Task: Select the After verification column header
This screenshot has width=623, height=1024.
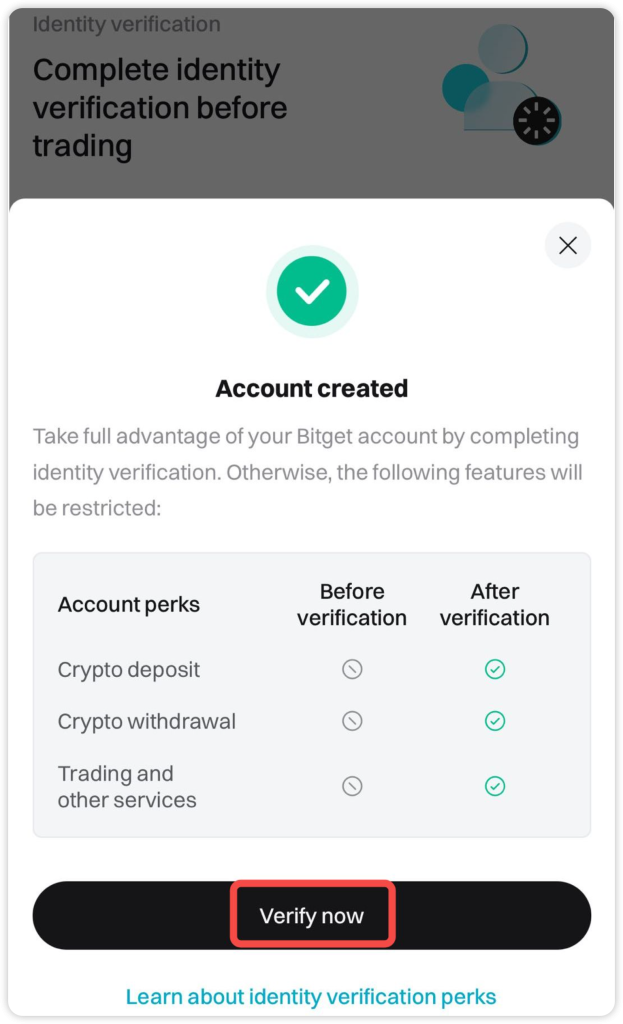Action: (494, 604)
